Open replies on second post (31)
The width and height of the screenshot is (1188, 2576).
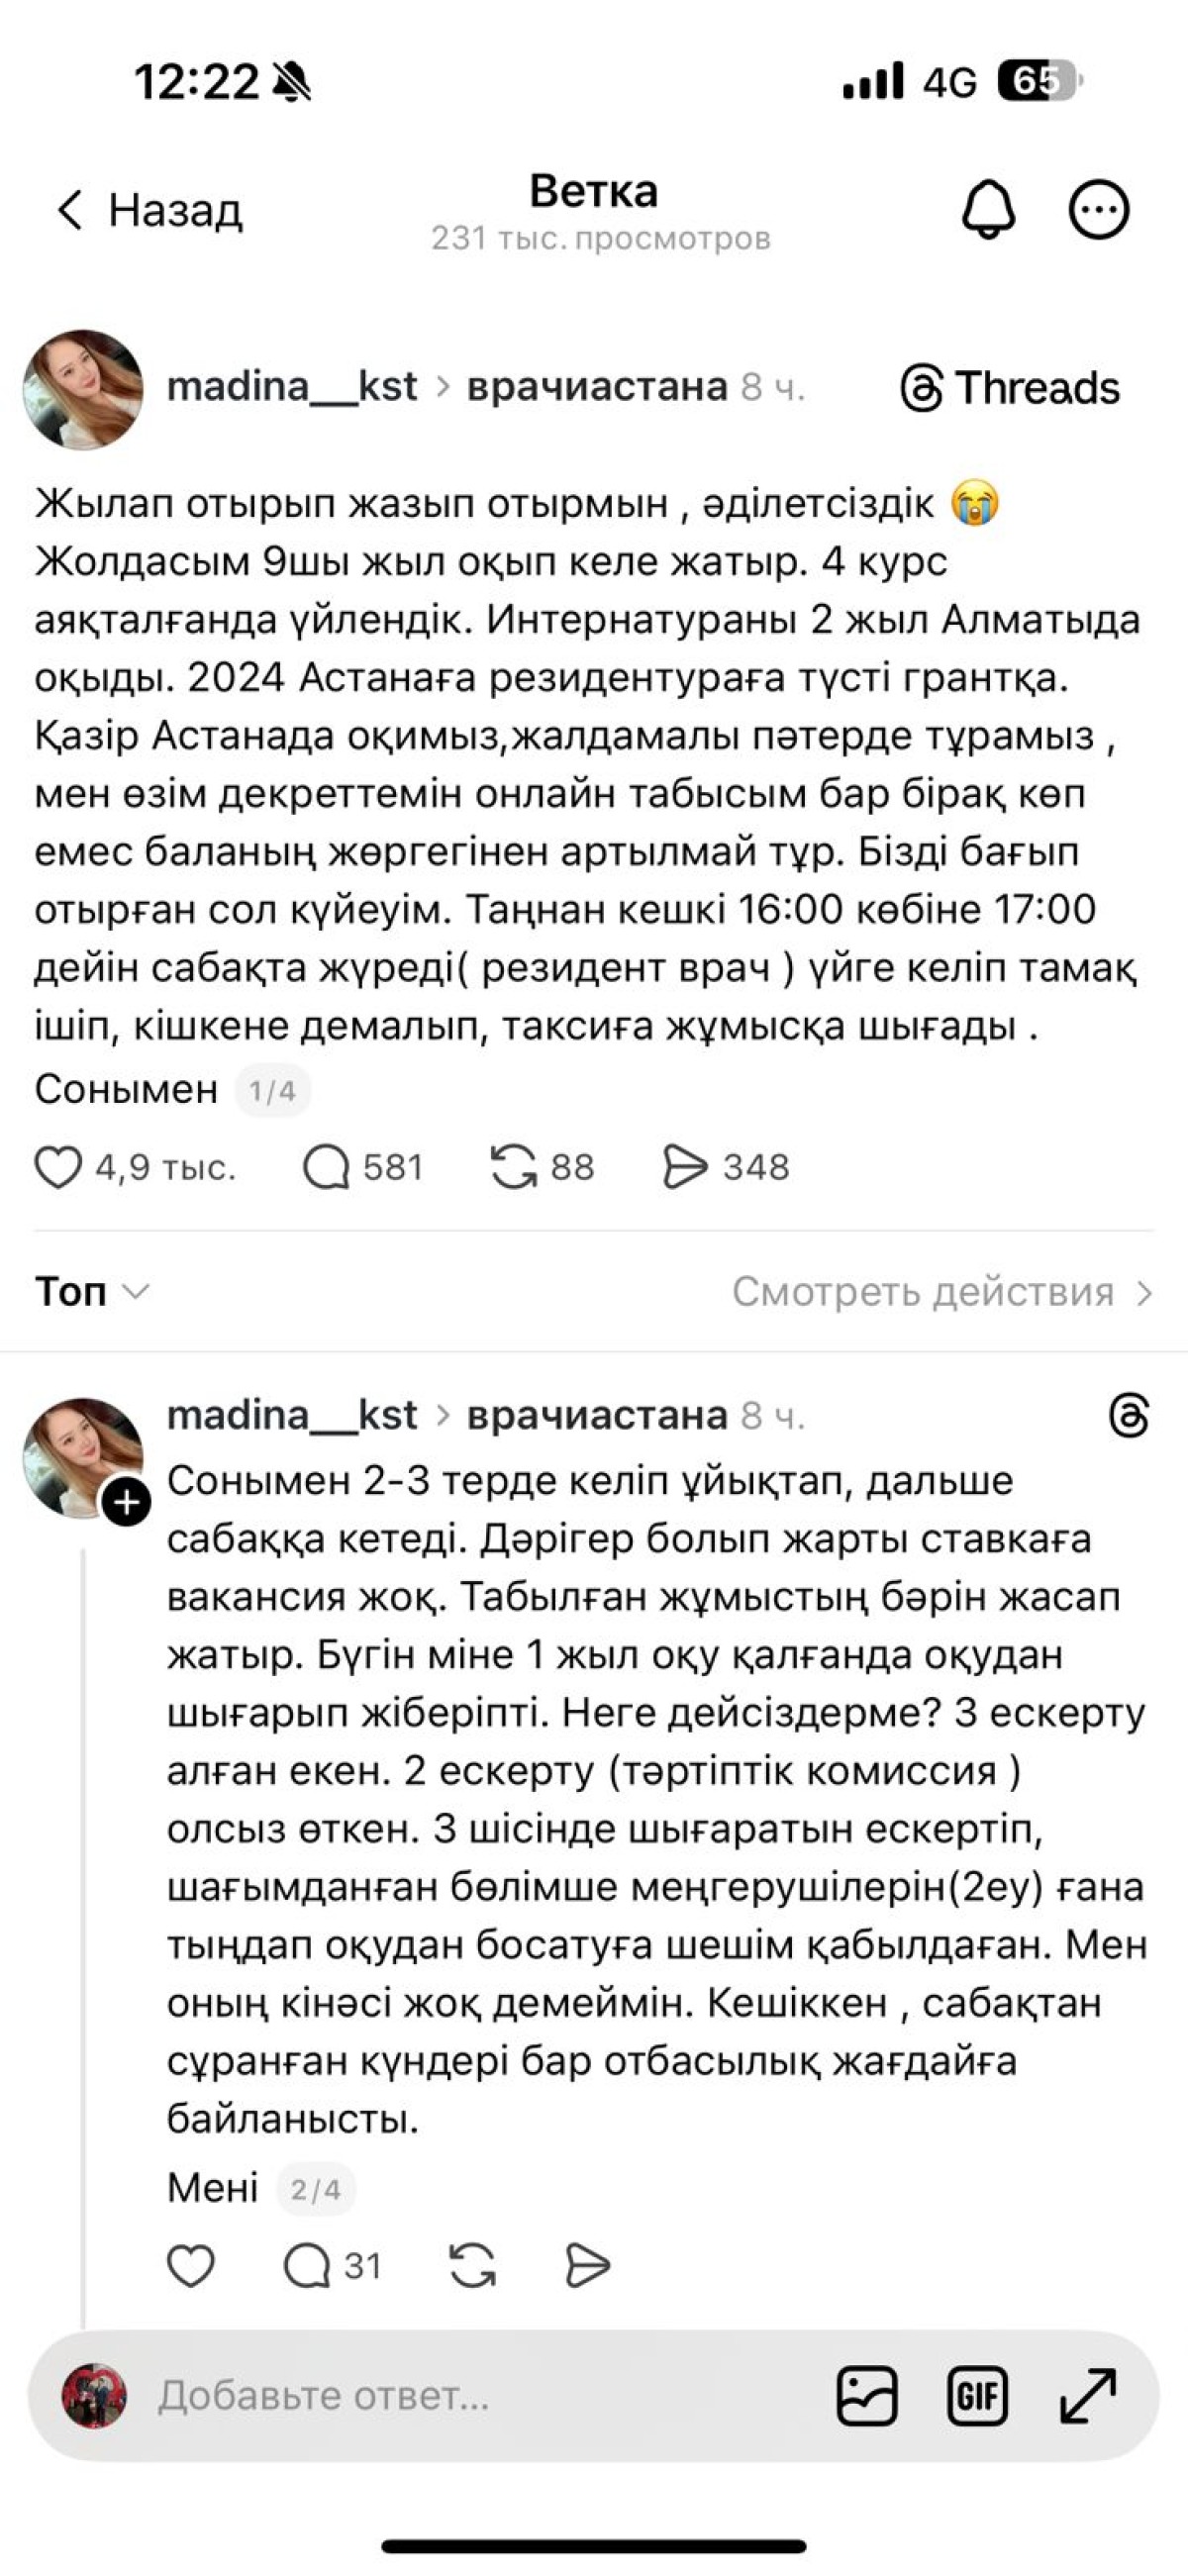(x=308, y=2266)
